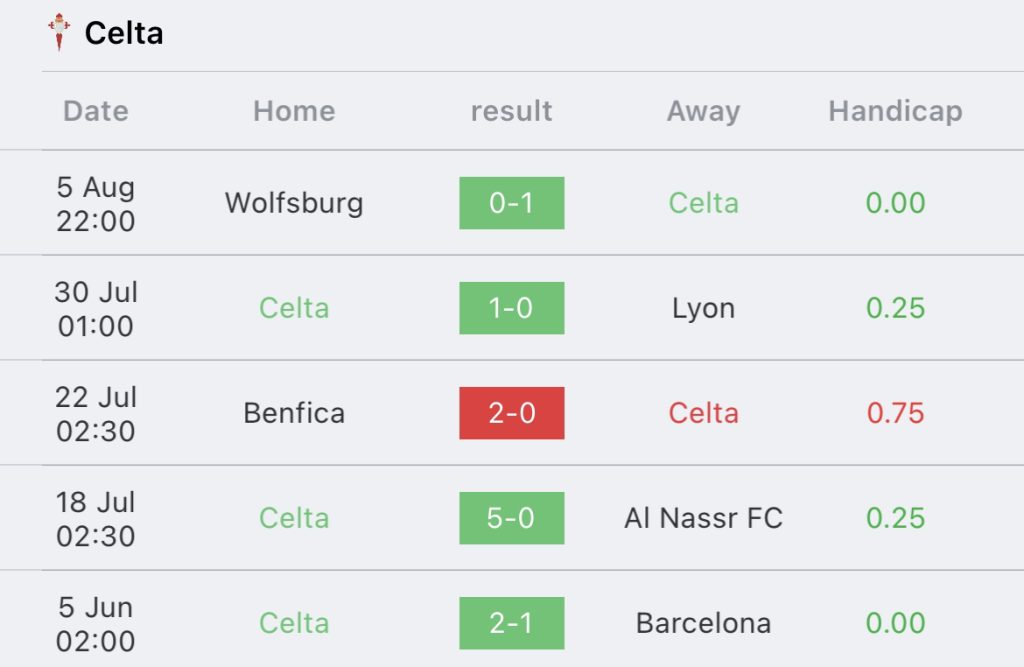1024x667 pixels.
Task: Select the Home column header
Action: click(x=294, y=111)
